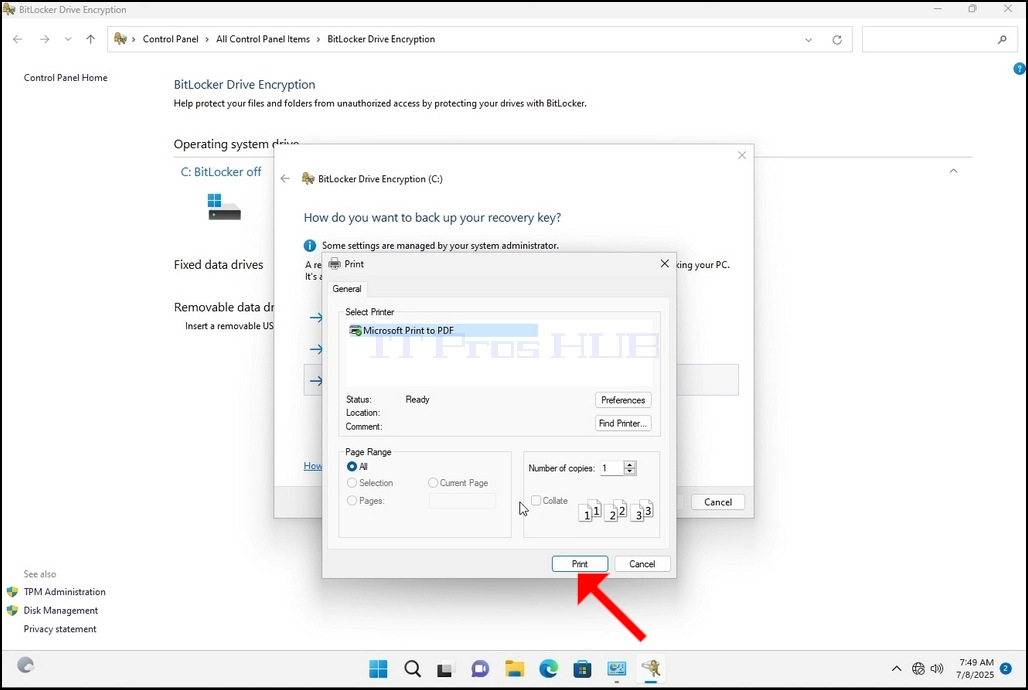Screen dimensions: 1028x690
Task: Click BitLocker Drive Encryption breadcrumb
Action: [x=381, y=39]
